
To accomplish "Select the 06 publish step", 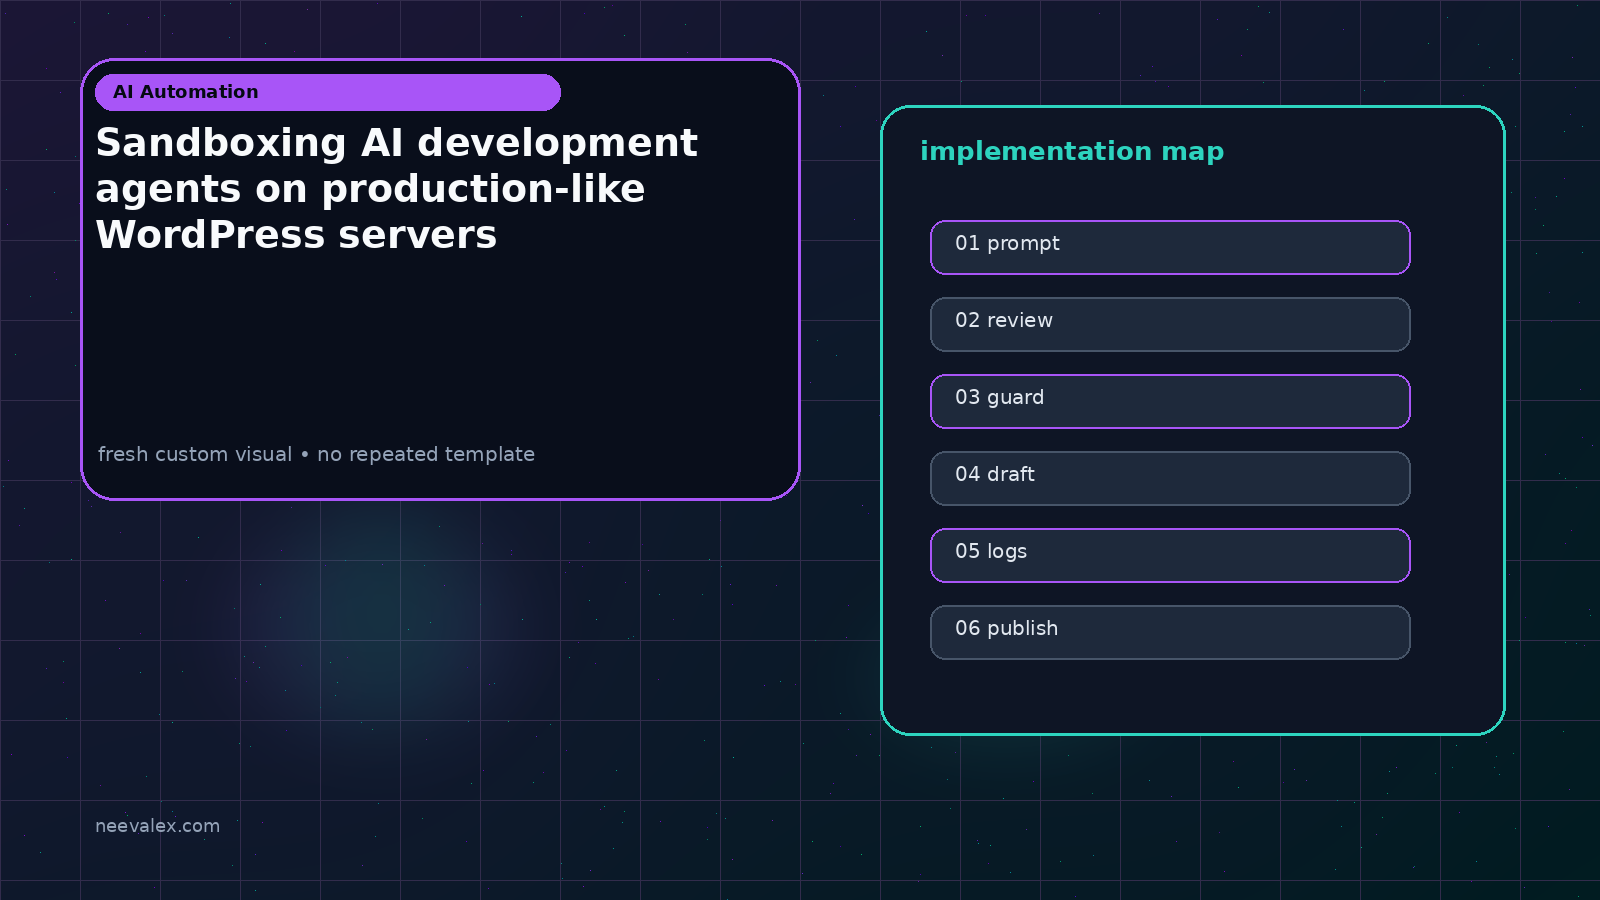I will pyautogui.click(x=1170, y=632).
